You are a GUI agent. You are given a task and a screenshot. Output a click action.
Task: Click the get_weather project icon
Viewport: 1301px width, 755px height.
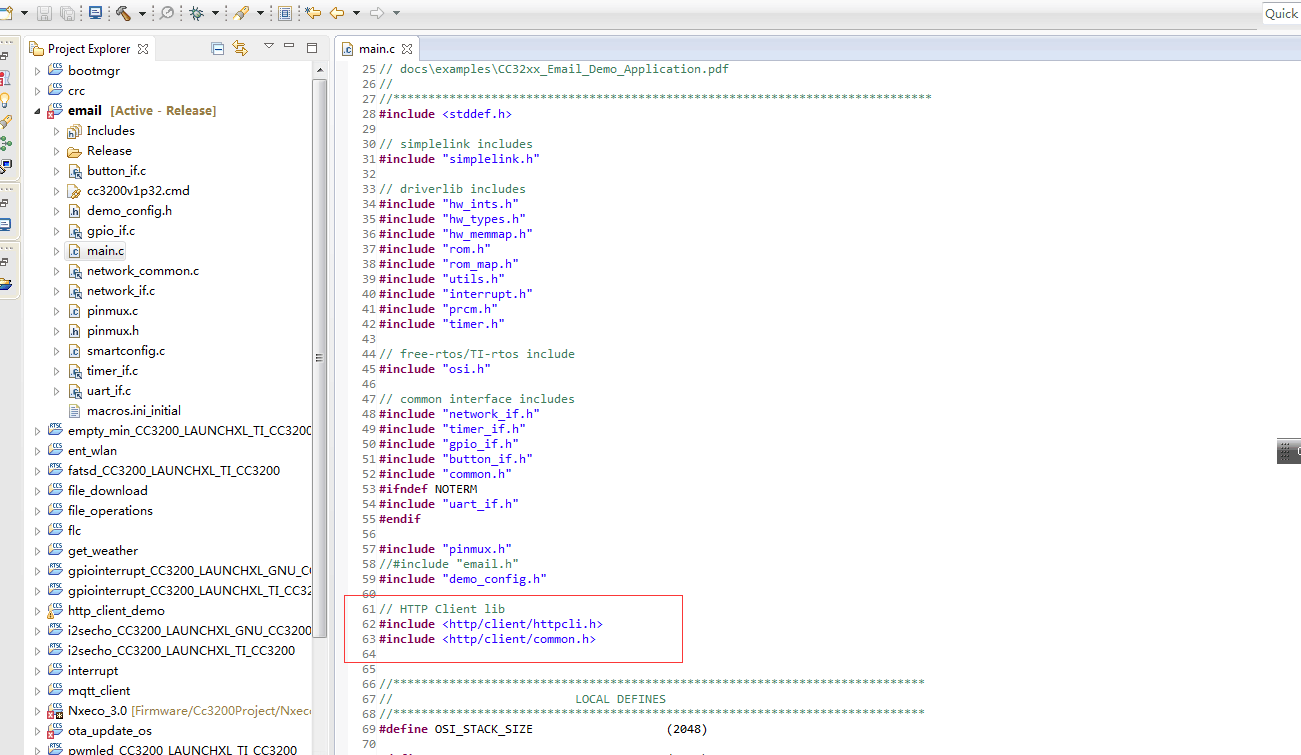(x=55, y=551)
